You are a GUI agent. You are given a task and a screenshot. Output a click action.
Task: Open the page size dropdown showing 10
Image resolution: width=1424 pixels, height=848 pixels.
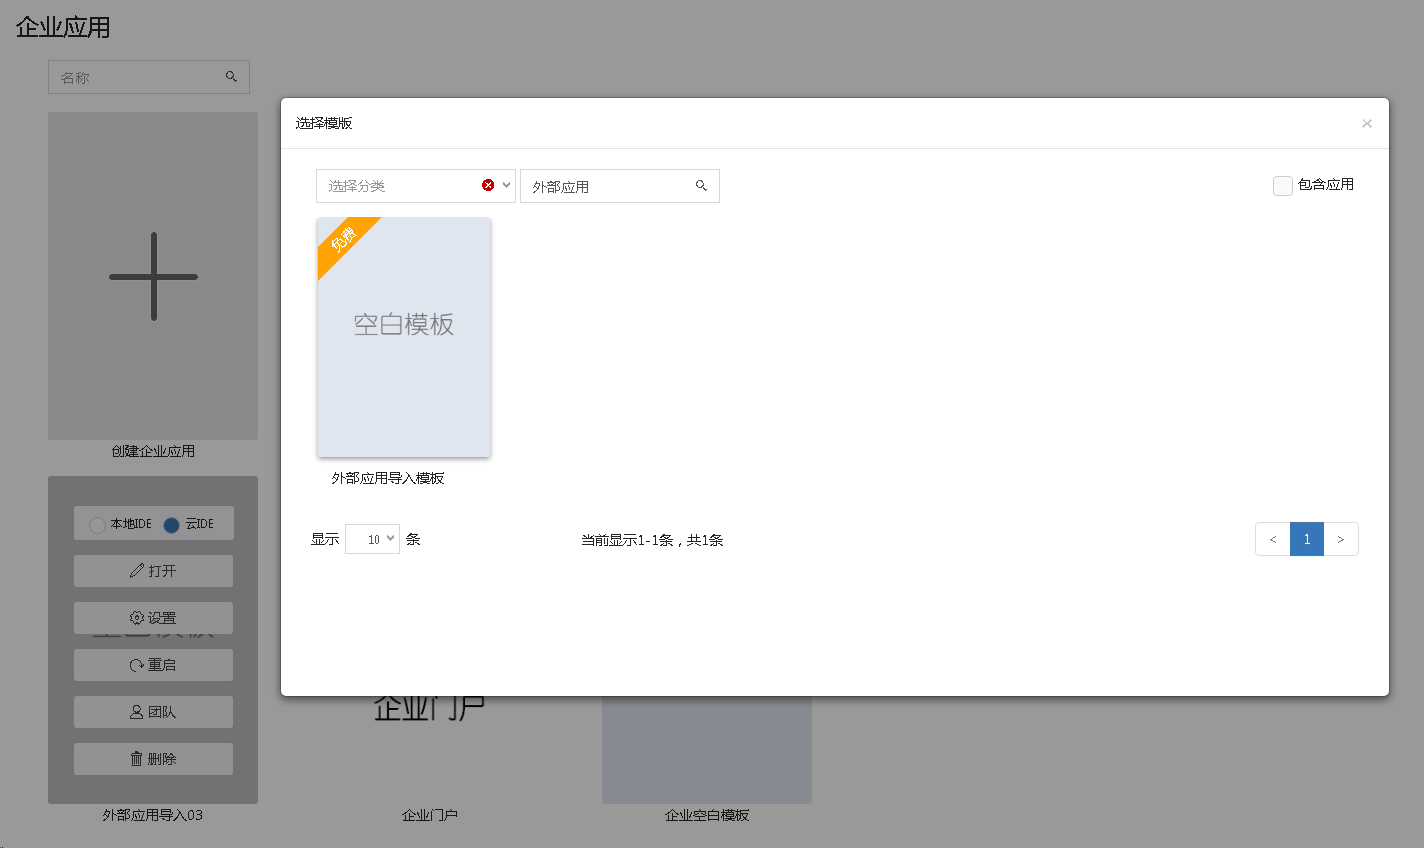[373, 539]
